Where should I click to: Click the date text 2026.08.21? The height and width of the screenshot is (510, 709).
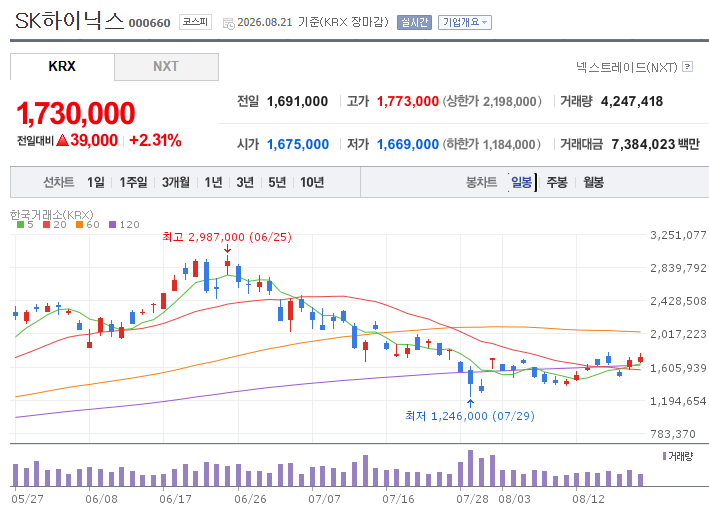[265, 22]
